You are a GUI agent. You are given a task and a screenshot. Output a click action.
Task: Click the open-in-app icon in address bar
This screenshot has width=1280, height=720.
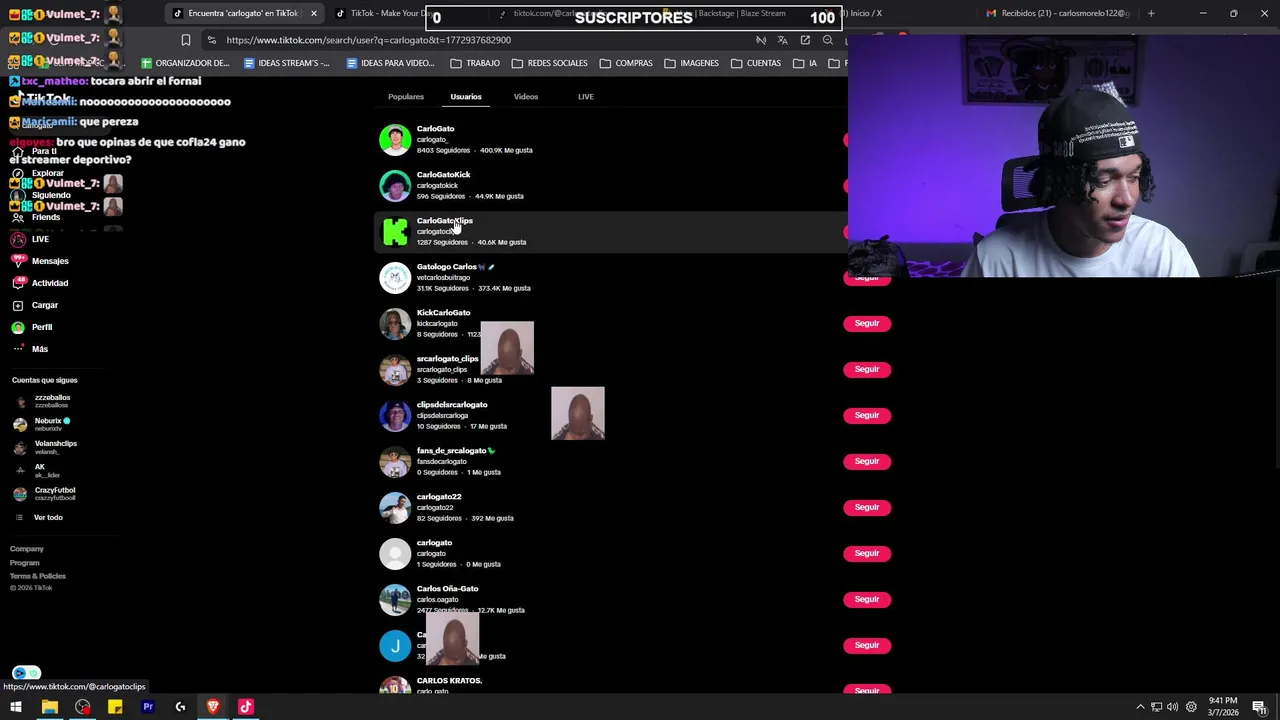(805, 40)
